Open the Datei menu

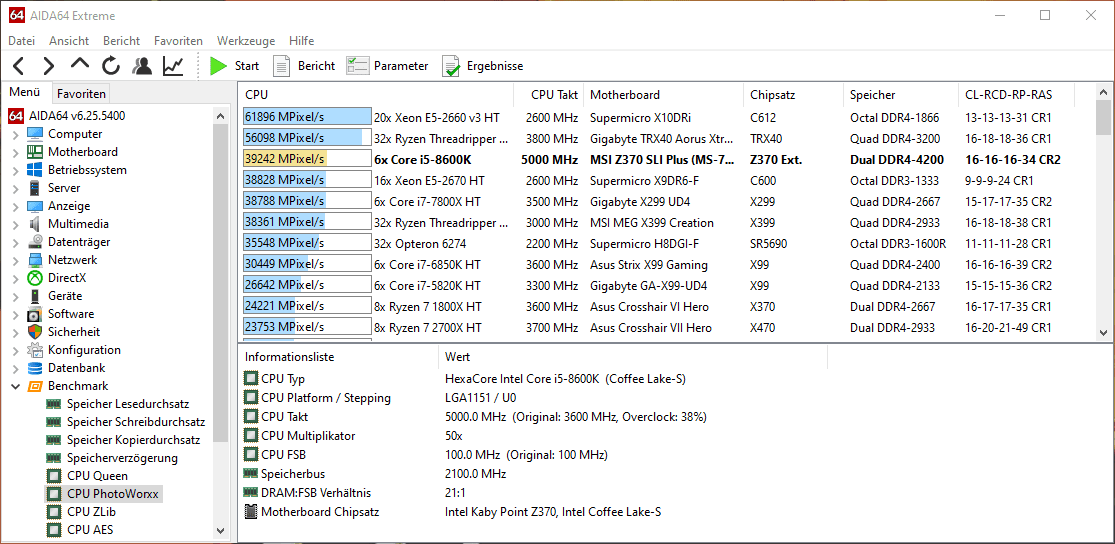(x=21, y=41)
